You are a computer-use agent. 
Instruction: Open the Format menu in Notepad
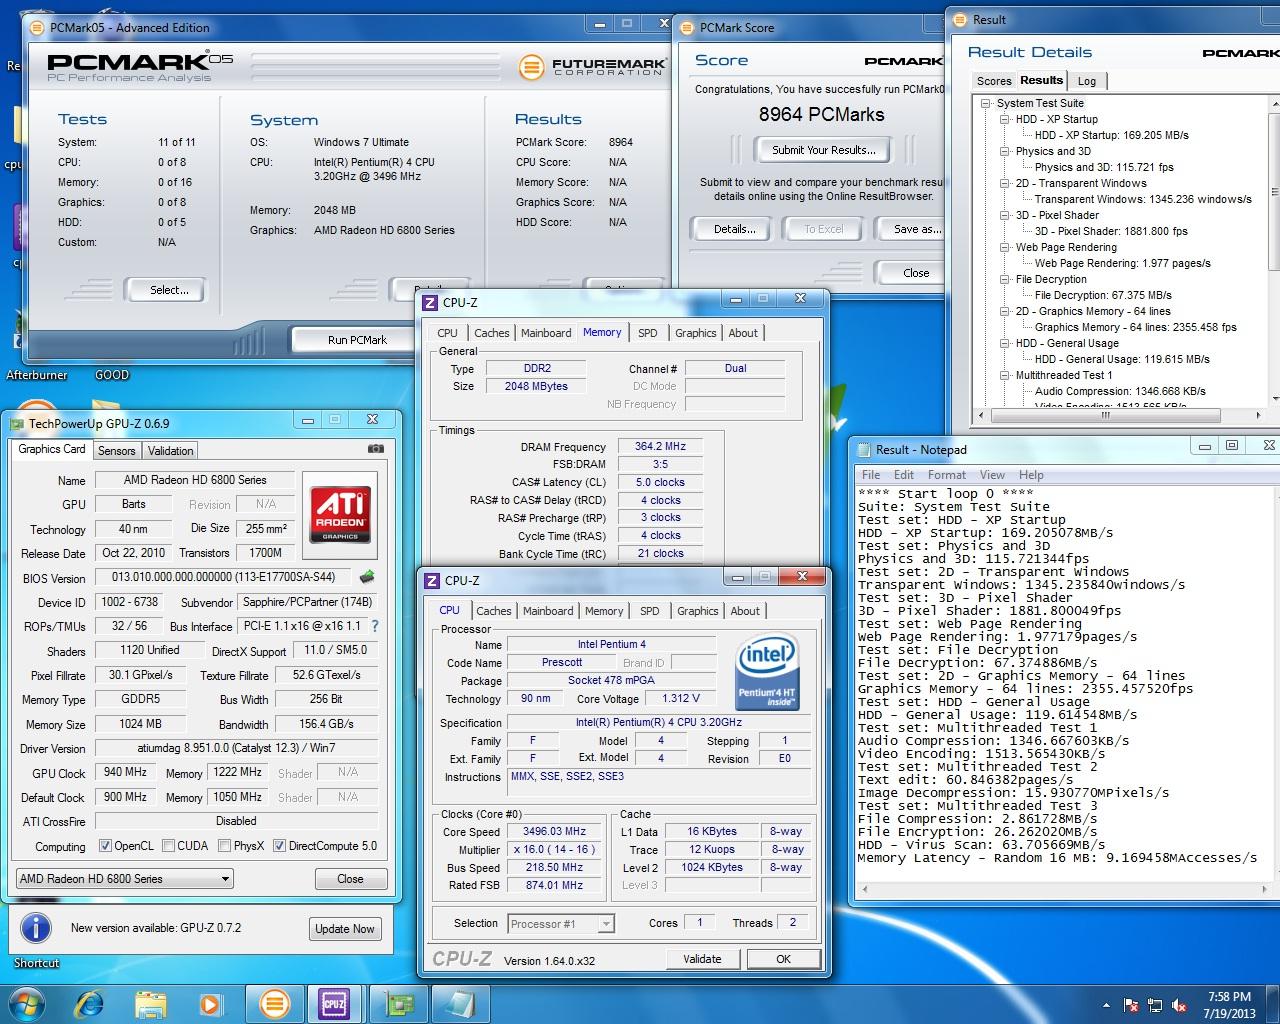click(x=946, y=475)
